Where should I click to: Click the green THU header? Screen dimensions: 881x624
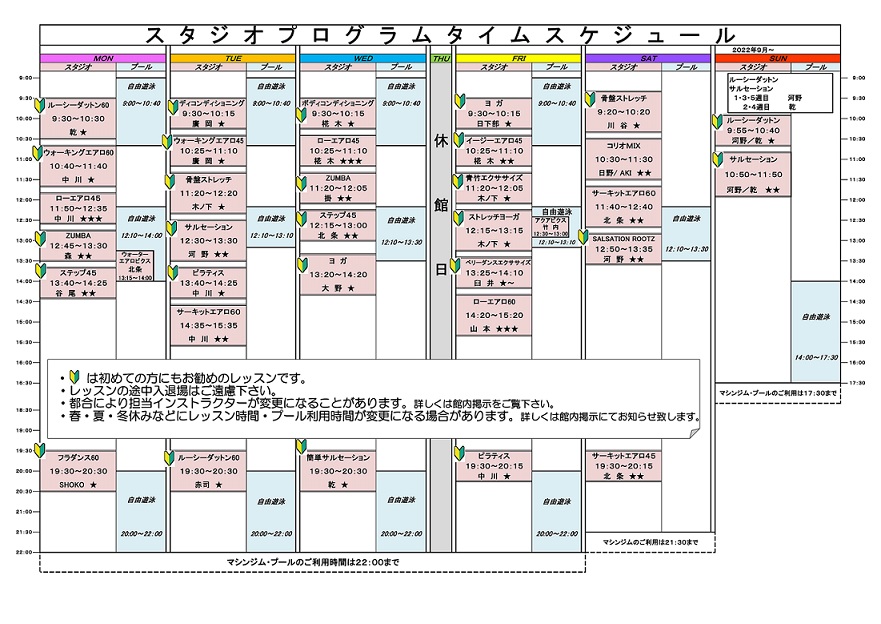[x=441, y=58]
